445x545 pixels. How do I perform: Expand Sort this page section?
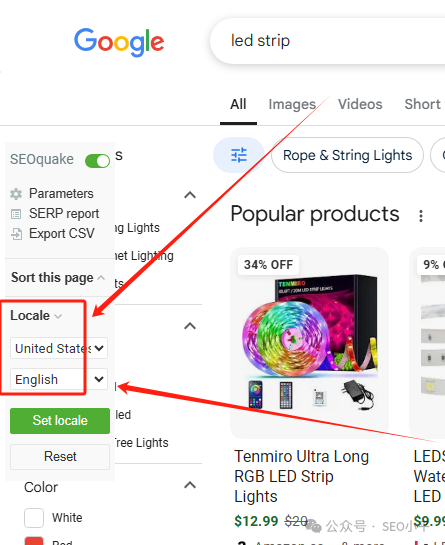point(58,277)
